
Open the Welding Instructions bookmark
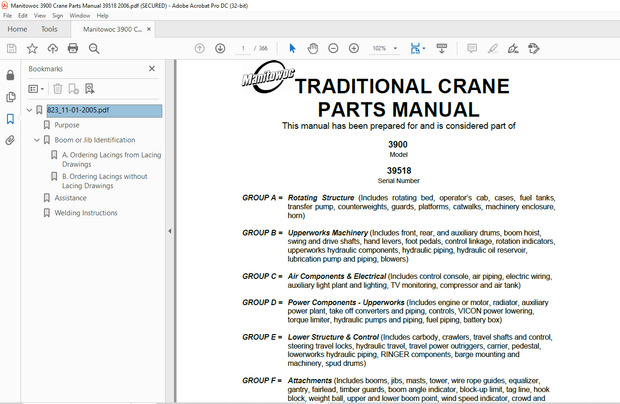86,213
